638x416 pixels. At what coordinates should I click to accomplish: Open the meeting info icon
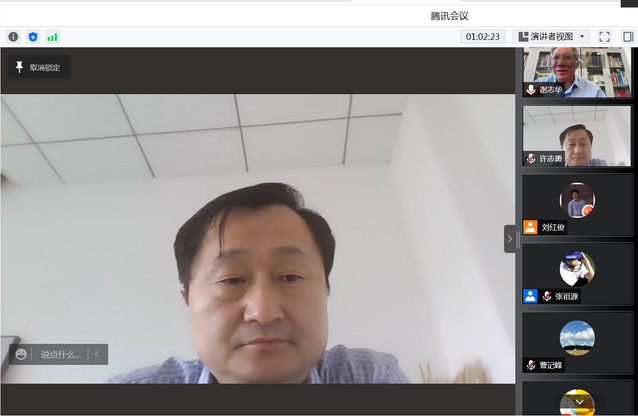13,37
